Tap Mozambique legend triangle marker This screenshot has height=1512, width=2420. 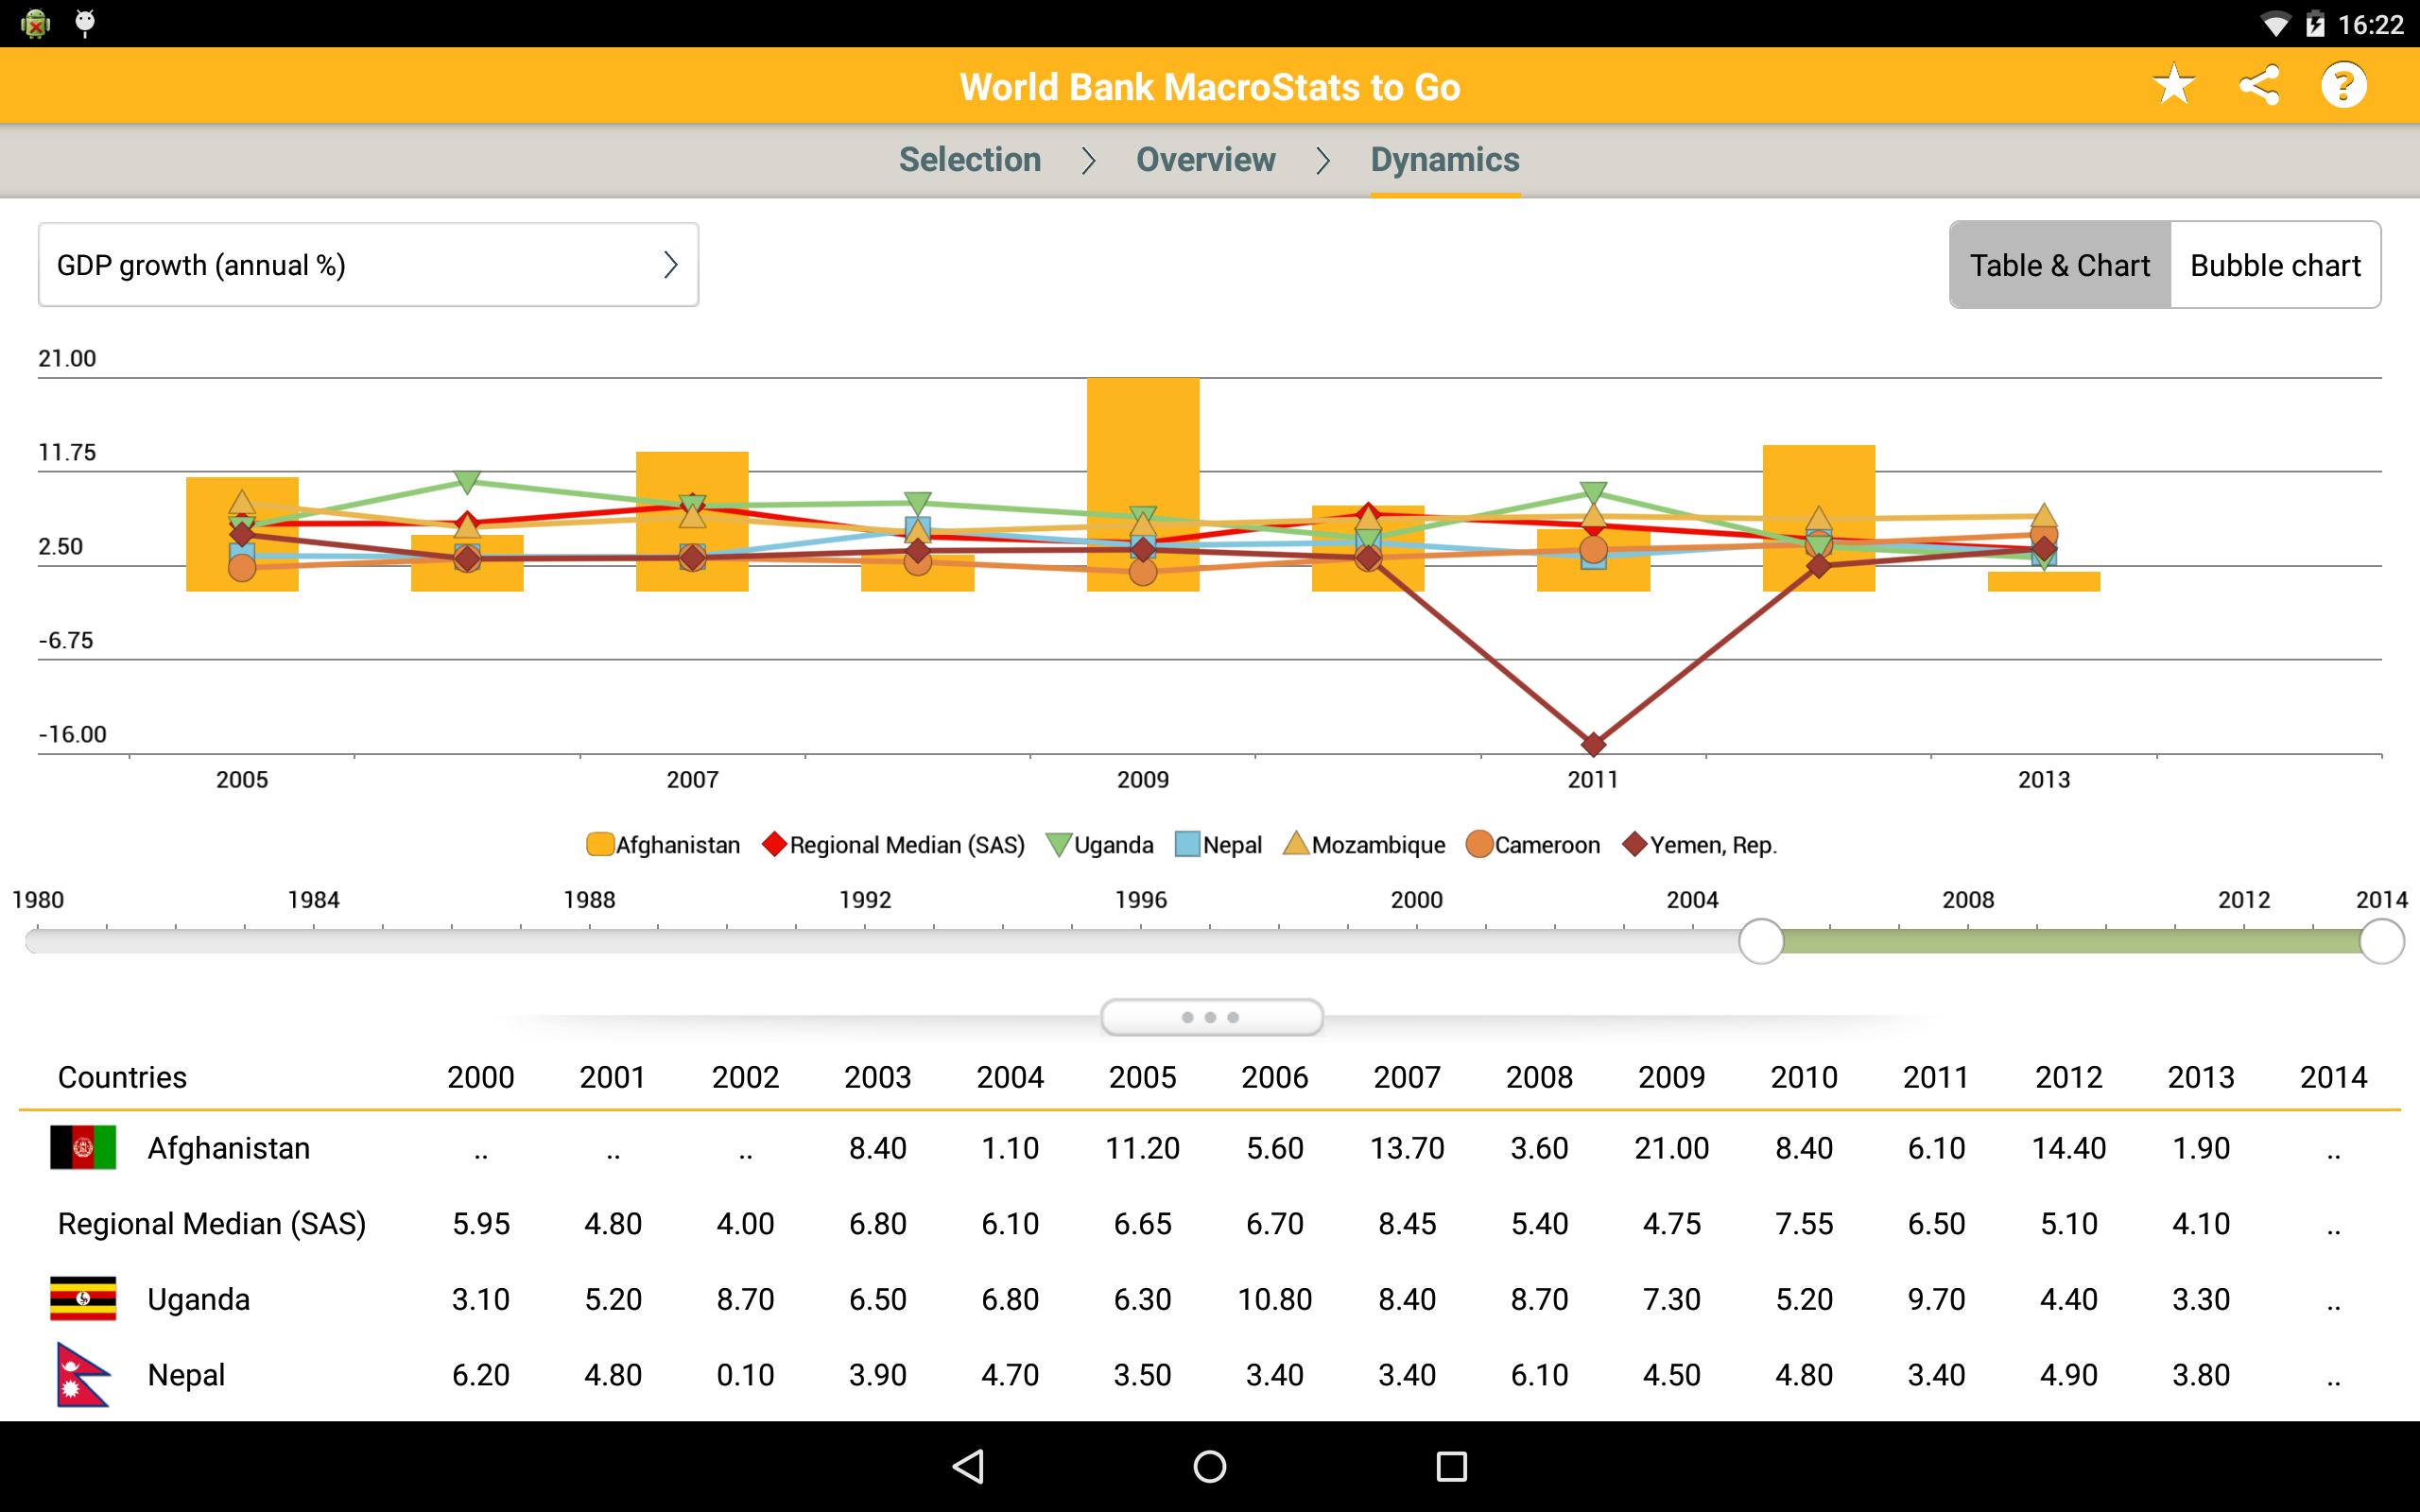pyautogui.click(x=1296, y=843)
